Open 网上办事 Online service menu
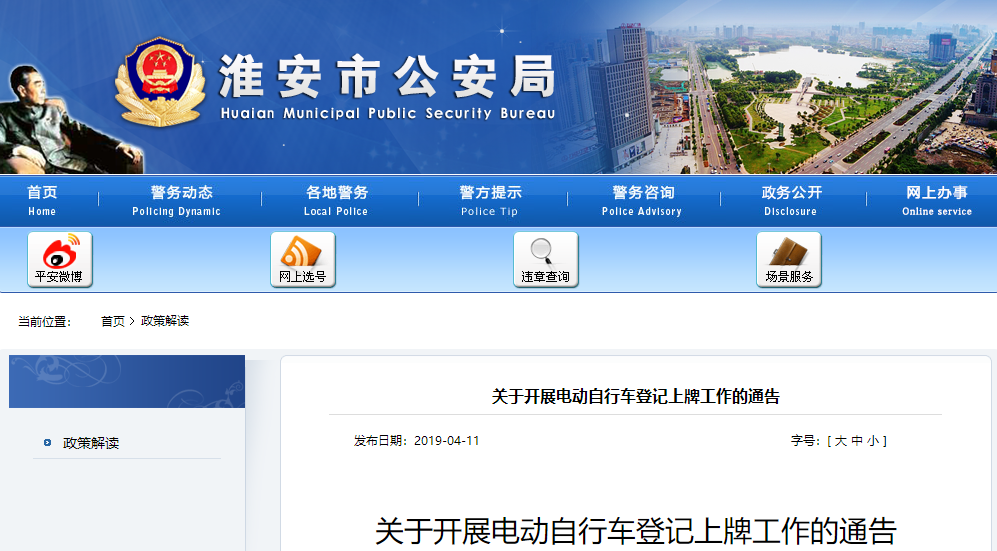Screen dimensions: 997x551 (937, 200)
